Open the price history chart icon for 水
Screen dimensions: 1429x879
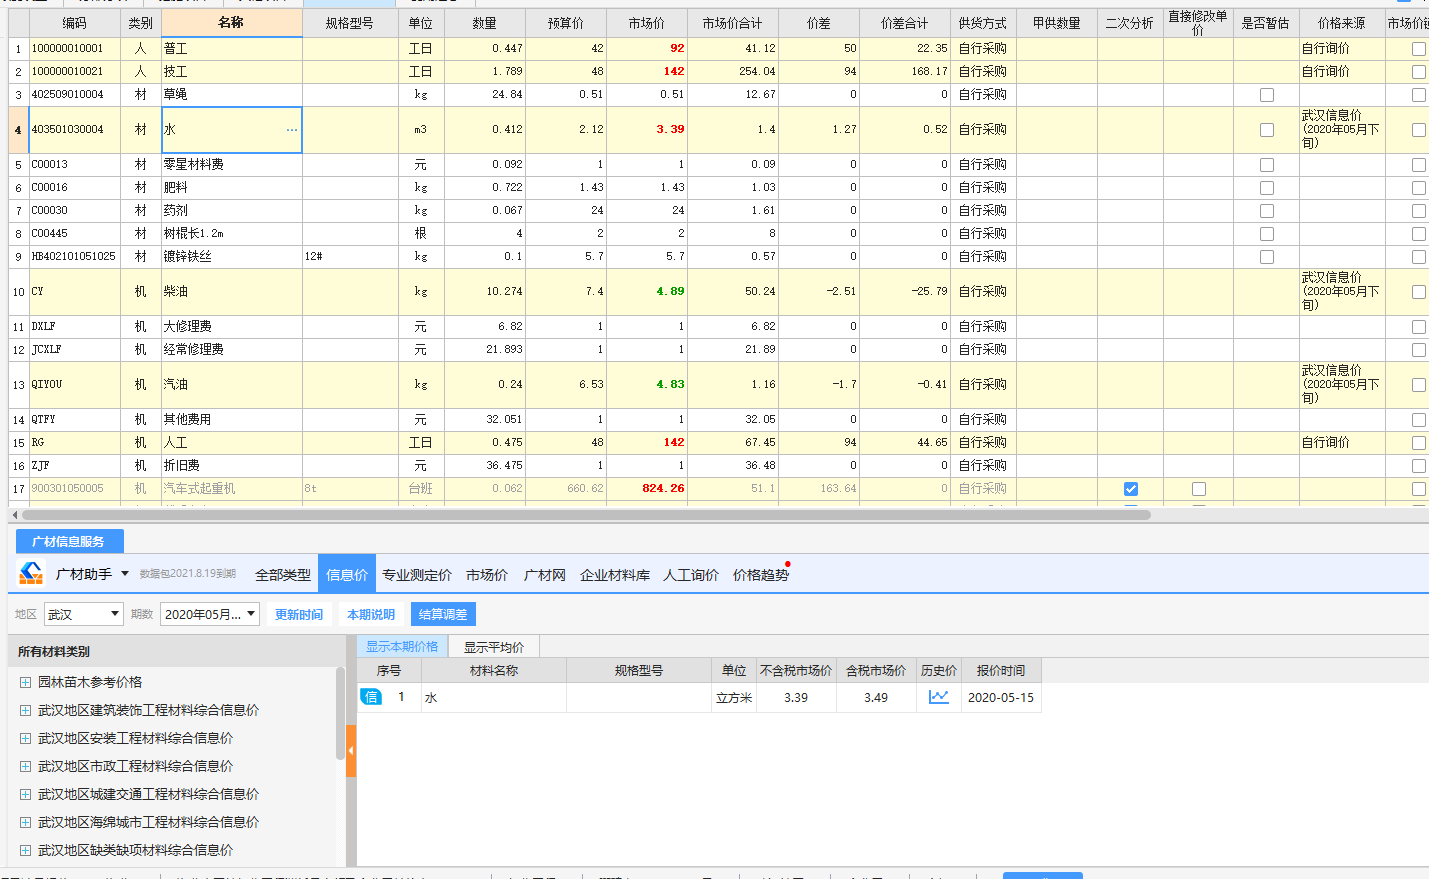(938, 697)
